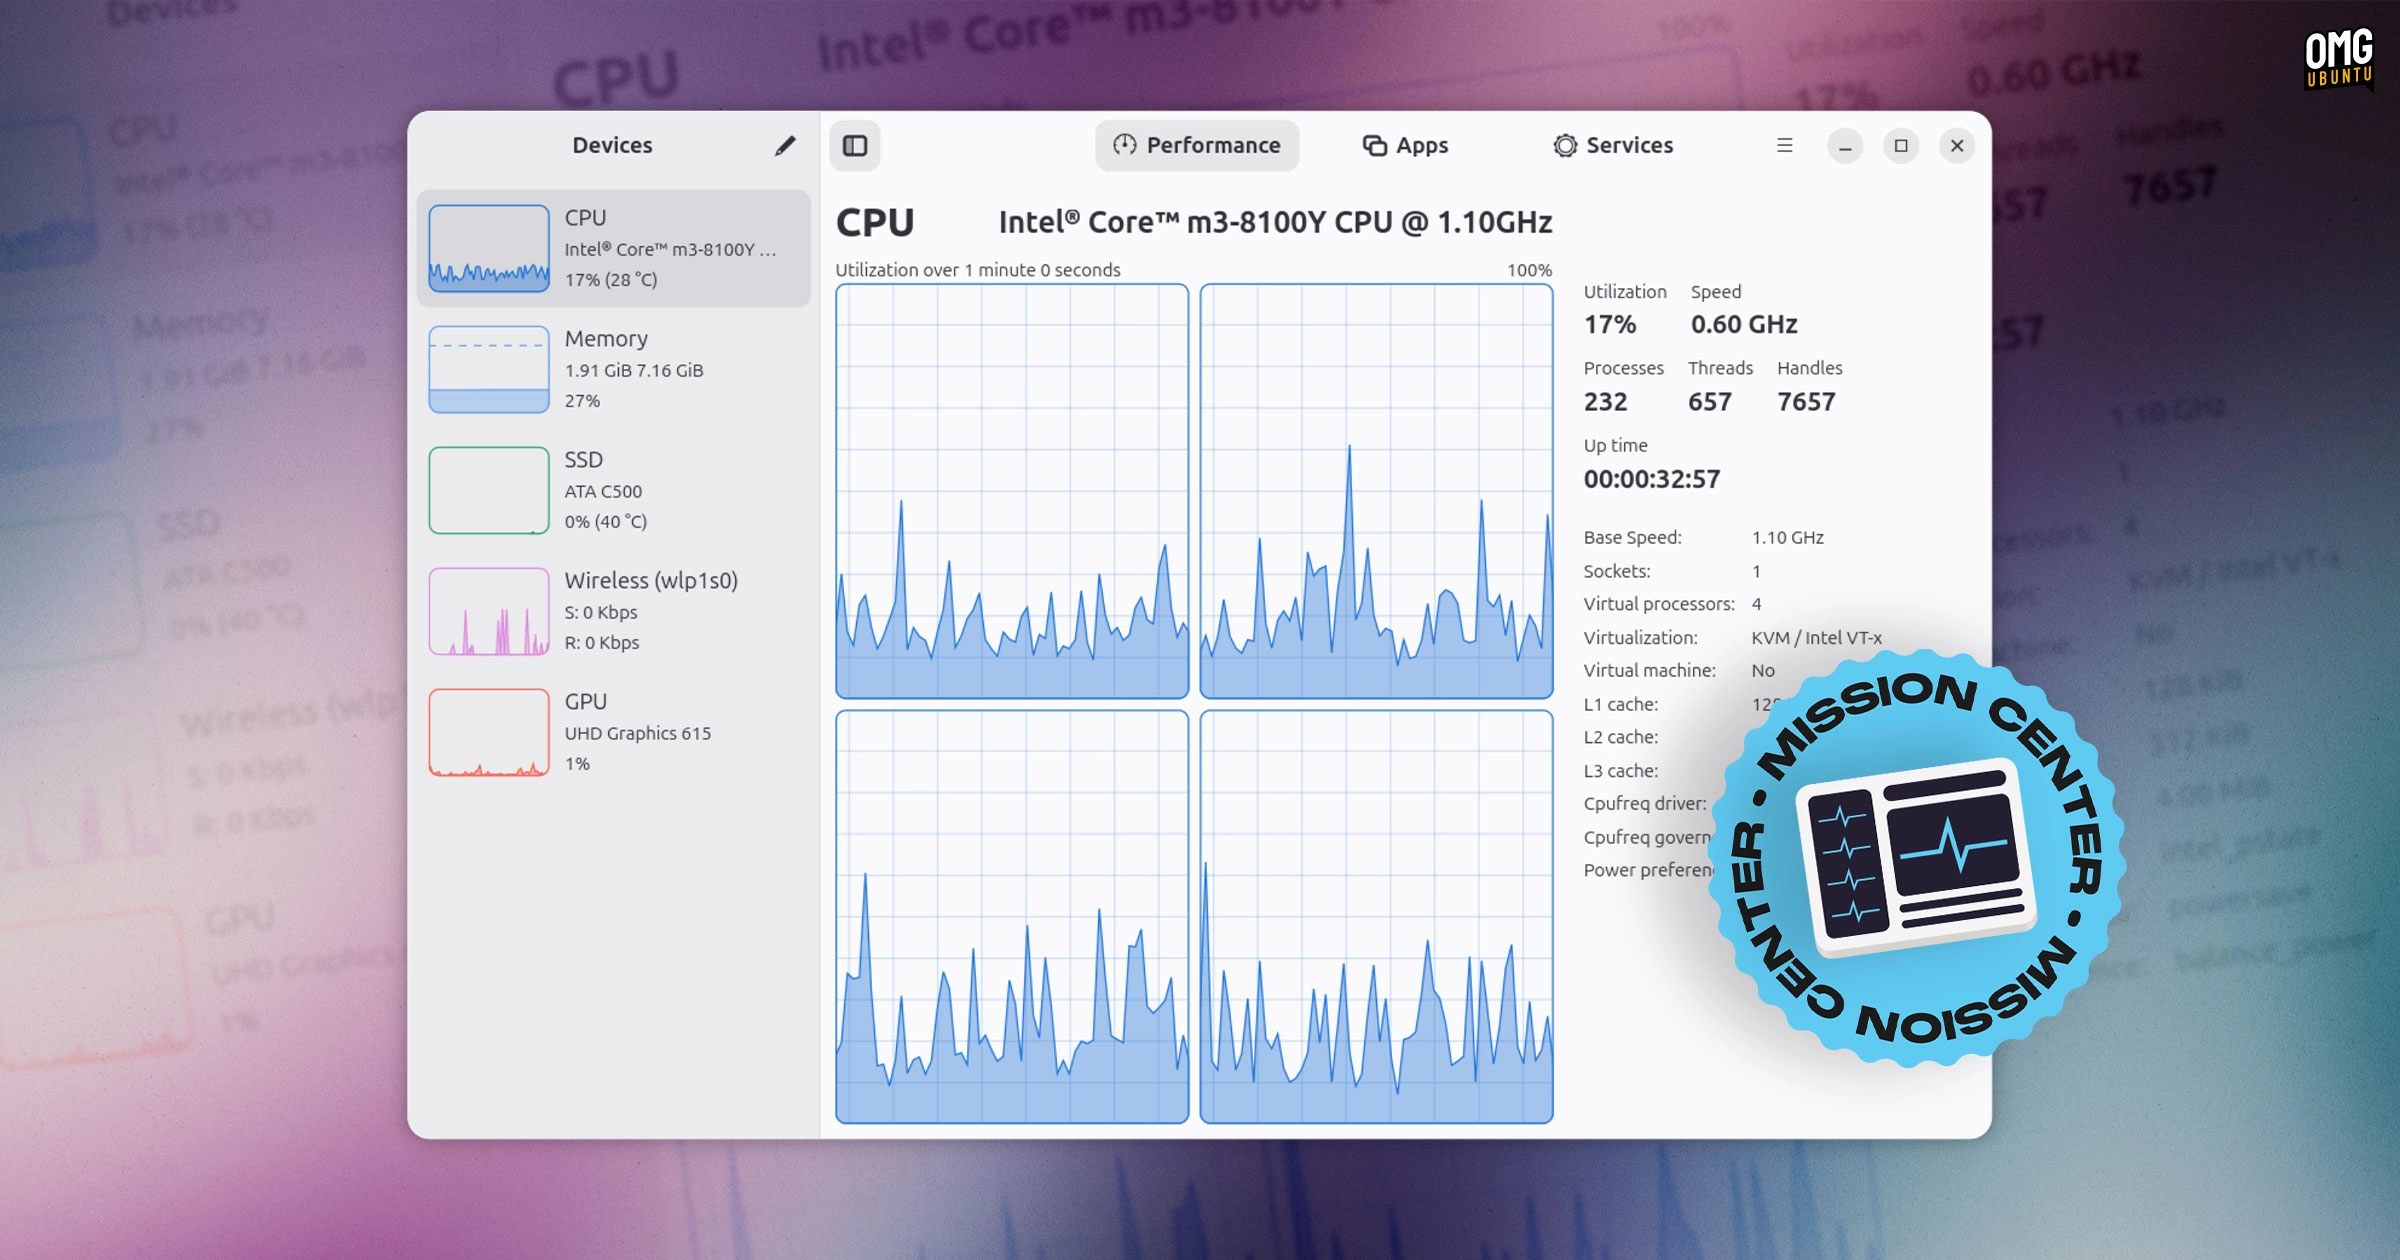
Task: Switch to the Apps tab
Action: [x=1405, y=145]
